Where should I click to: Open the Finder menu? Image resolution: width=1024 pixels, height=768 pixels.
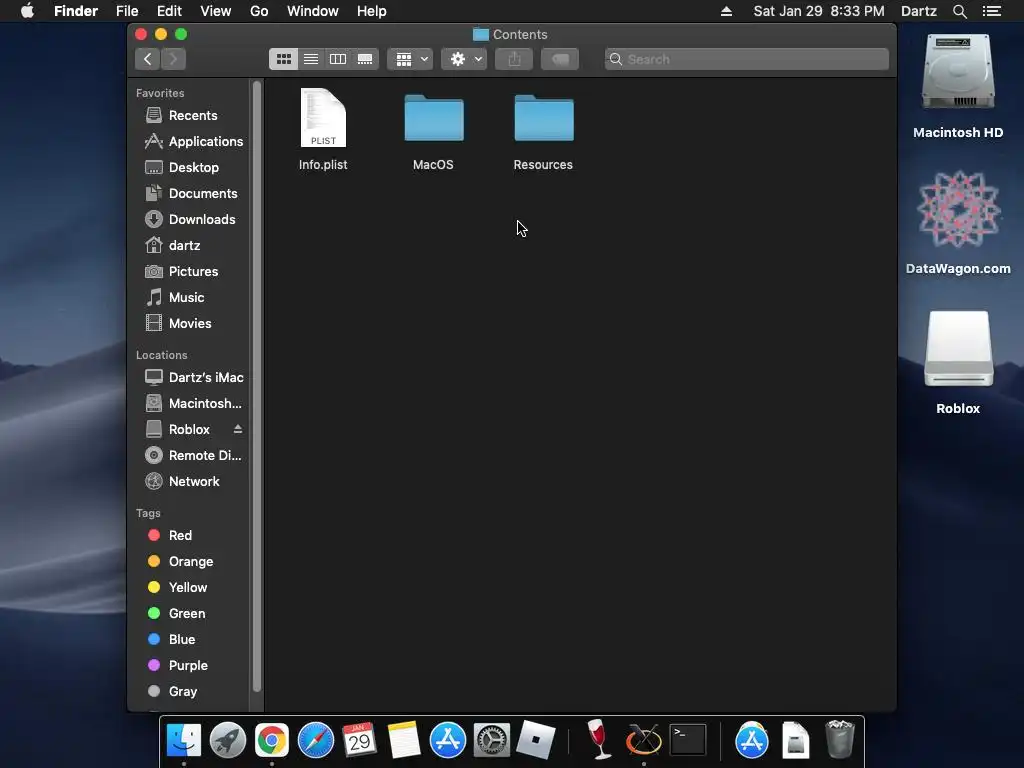[76, 11]
